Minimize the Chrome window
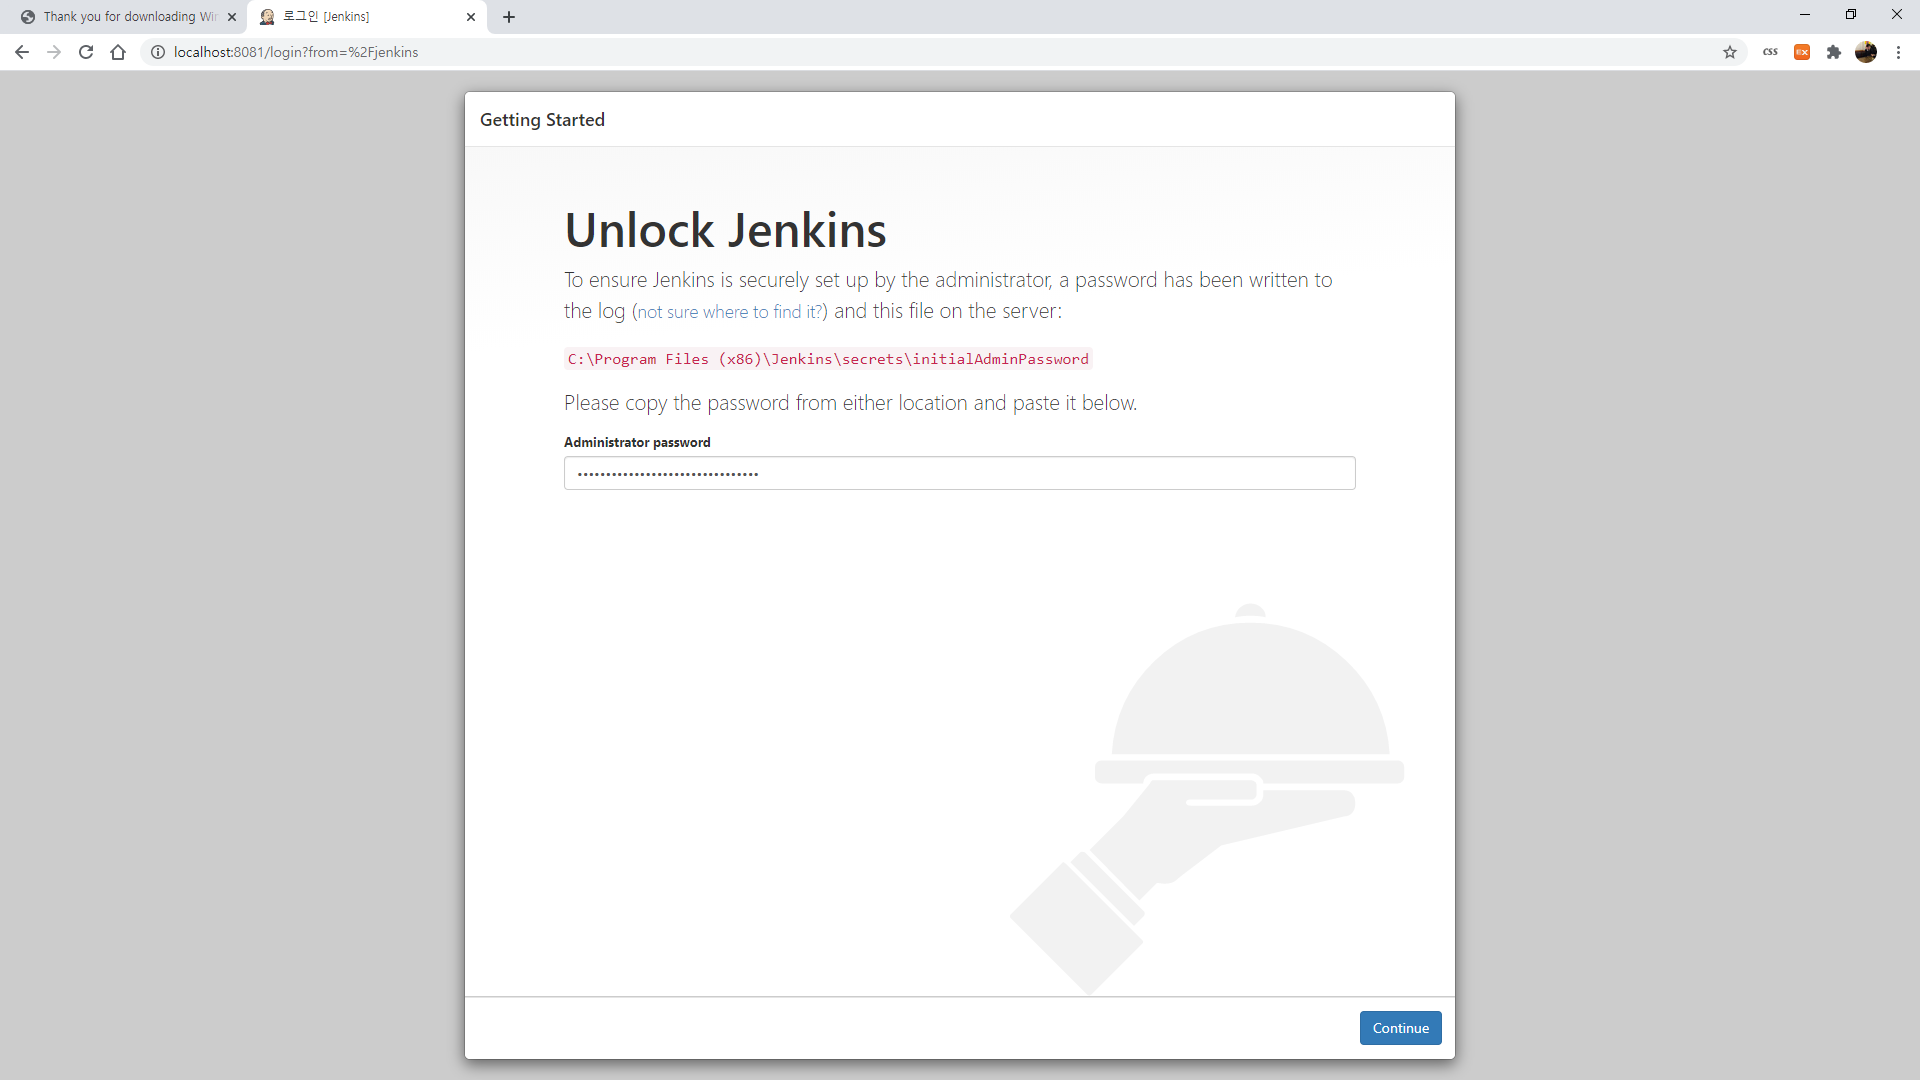 (1805, 14)
